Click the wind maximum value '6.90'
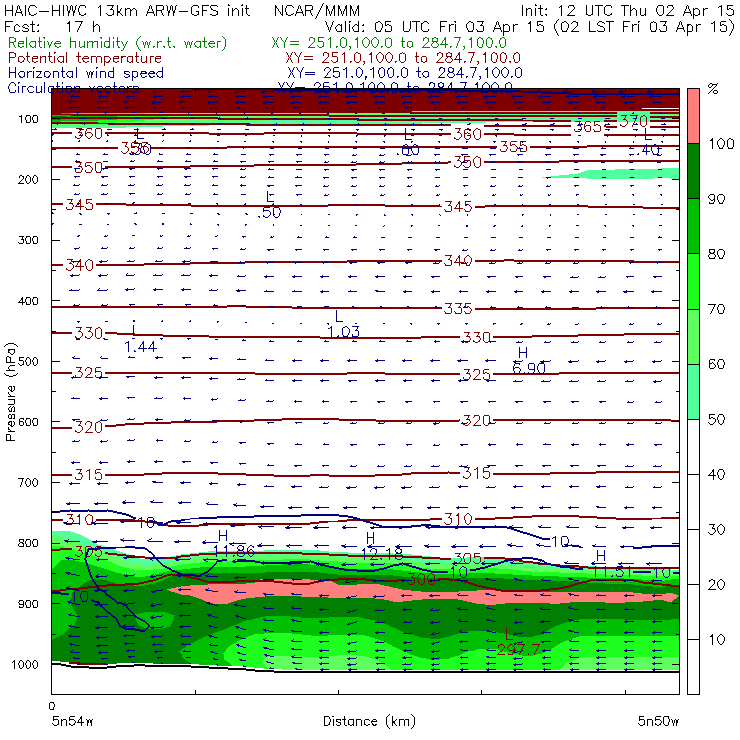 pos(529,368)
